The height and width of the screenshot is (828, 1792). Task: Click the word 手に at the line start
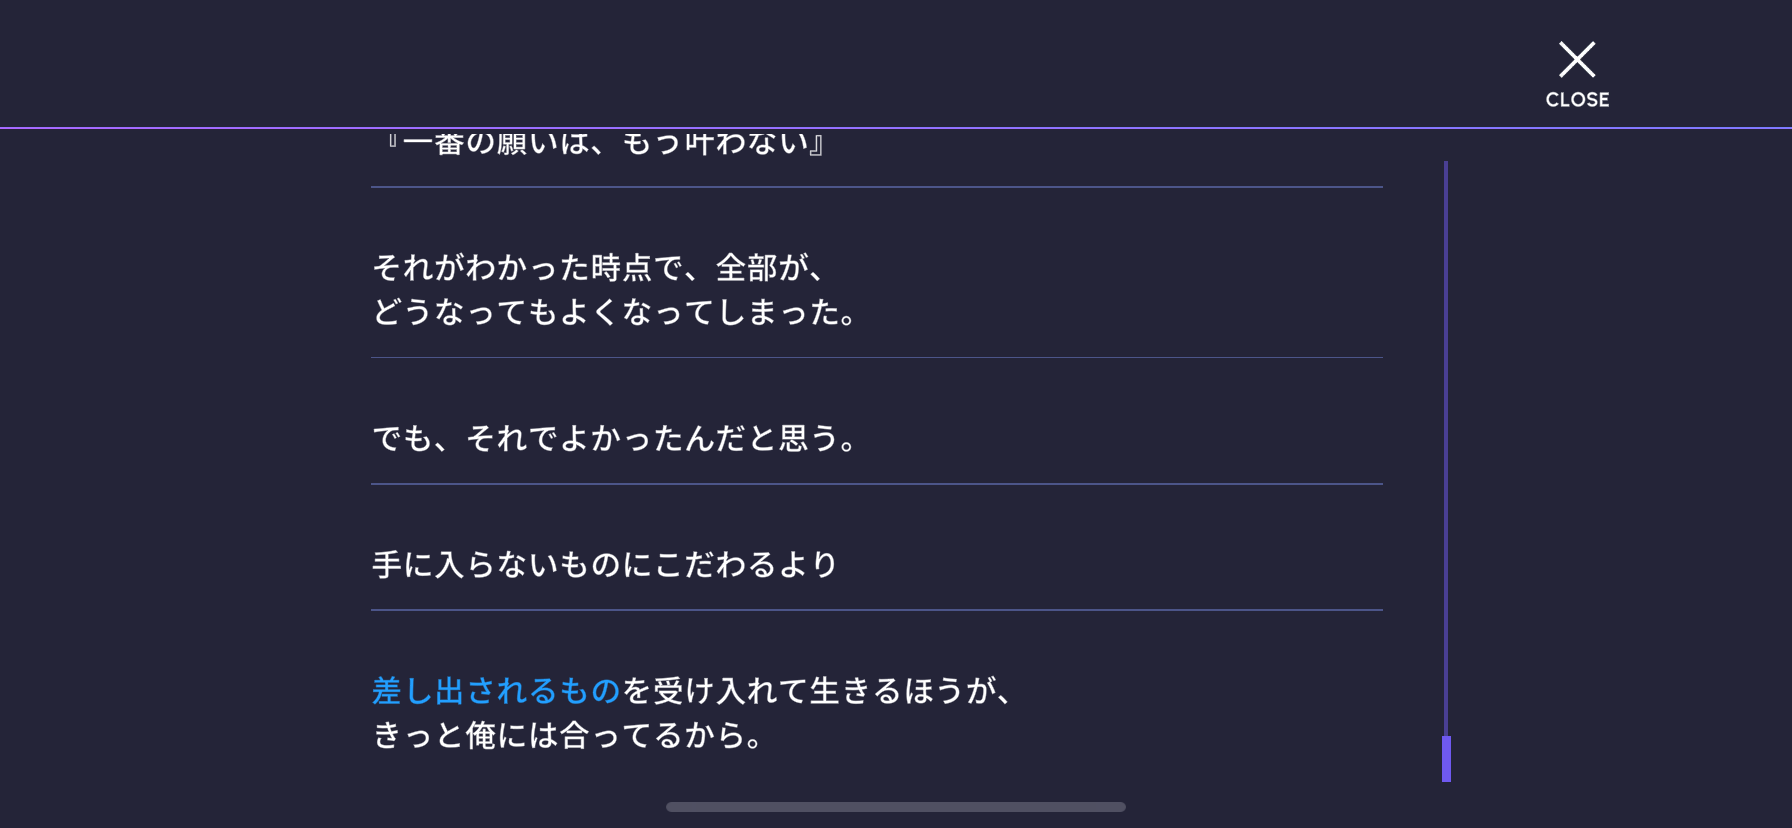[403, 565]
